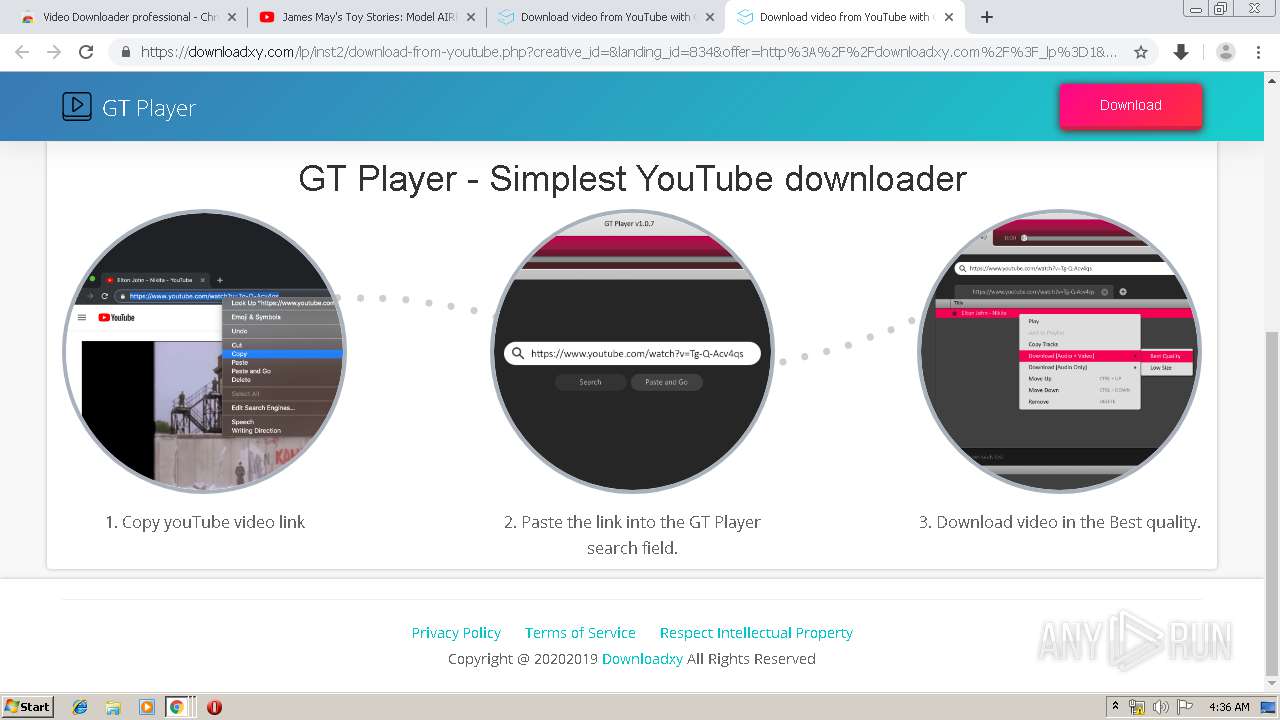Switch to Video Downloader professional tab
This screenshot has width=1280, height=720.
[127, 17]
